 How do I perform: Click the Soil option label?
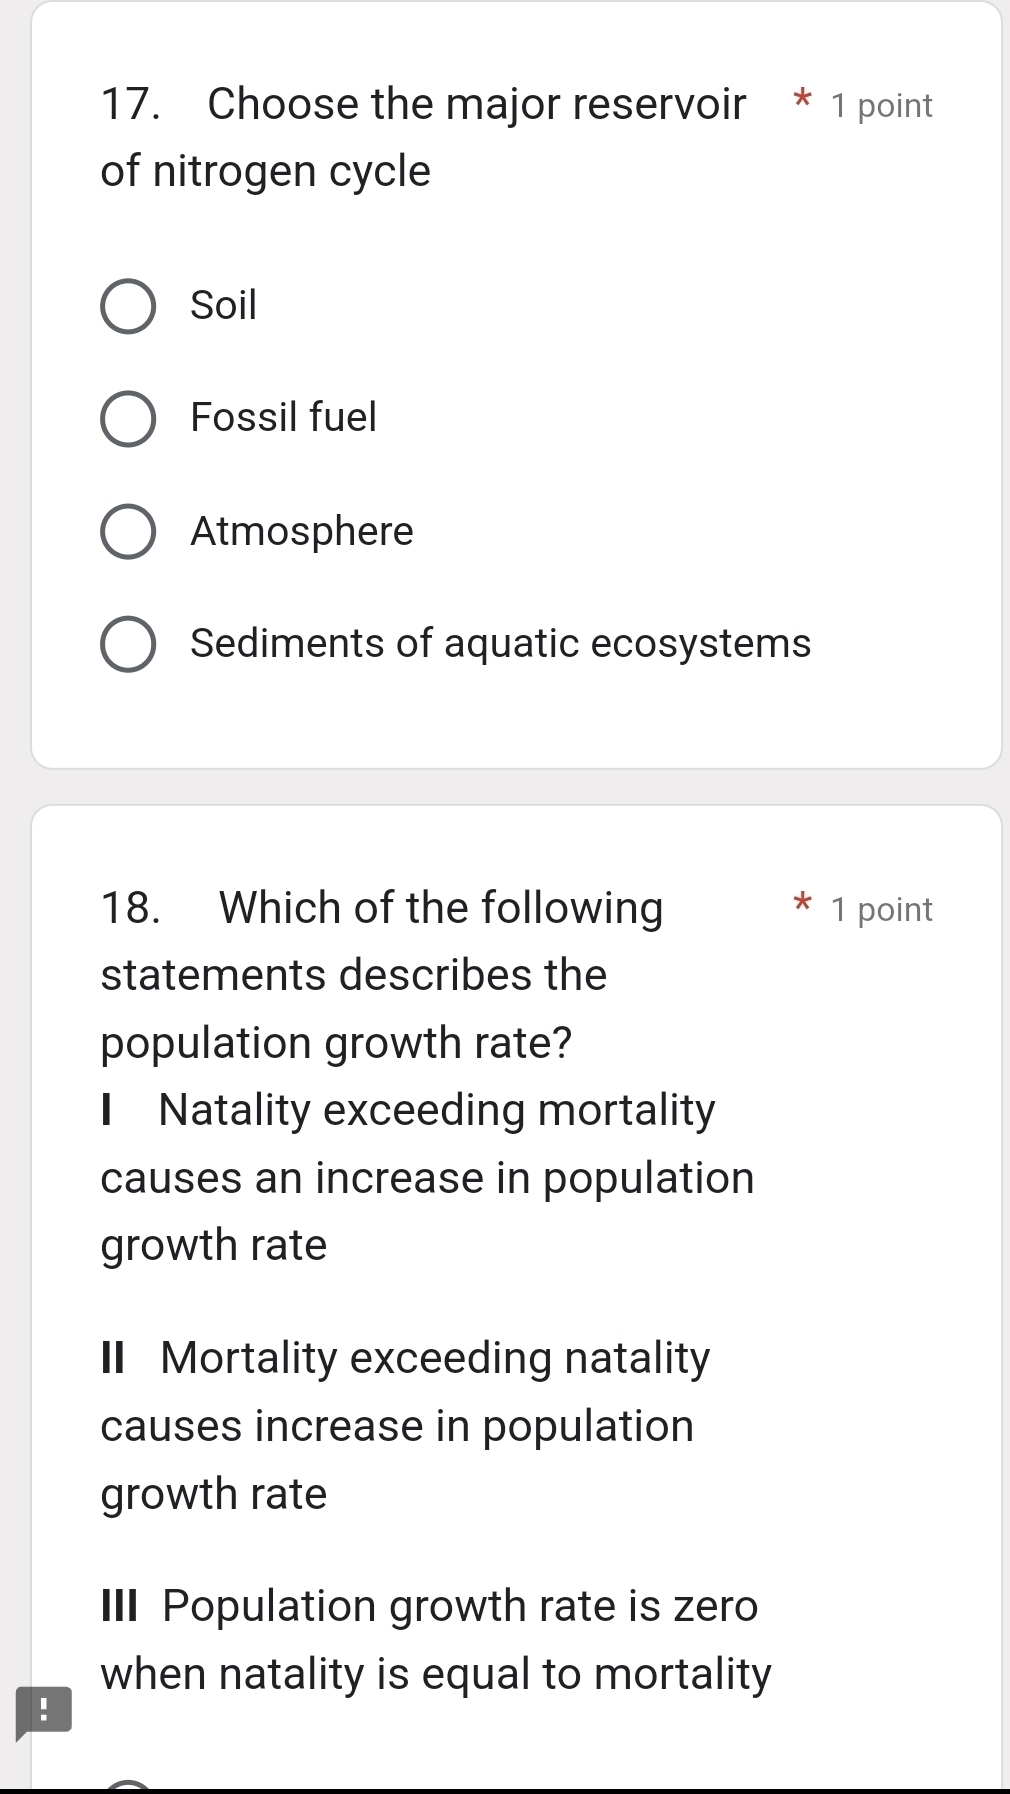click(223, 305)
